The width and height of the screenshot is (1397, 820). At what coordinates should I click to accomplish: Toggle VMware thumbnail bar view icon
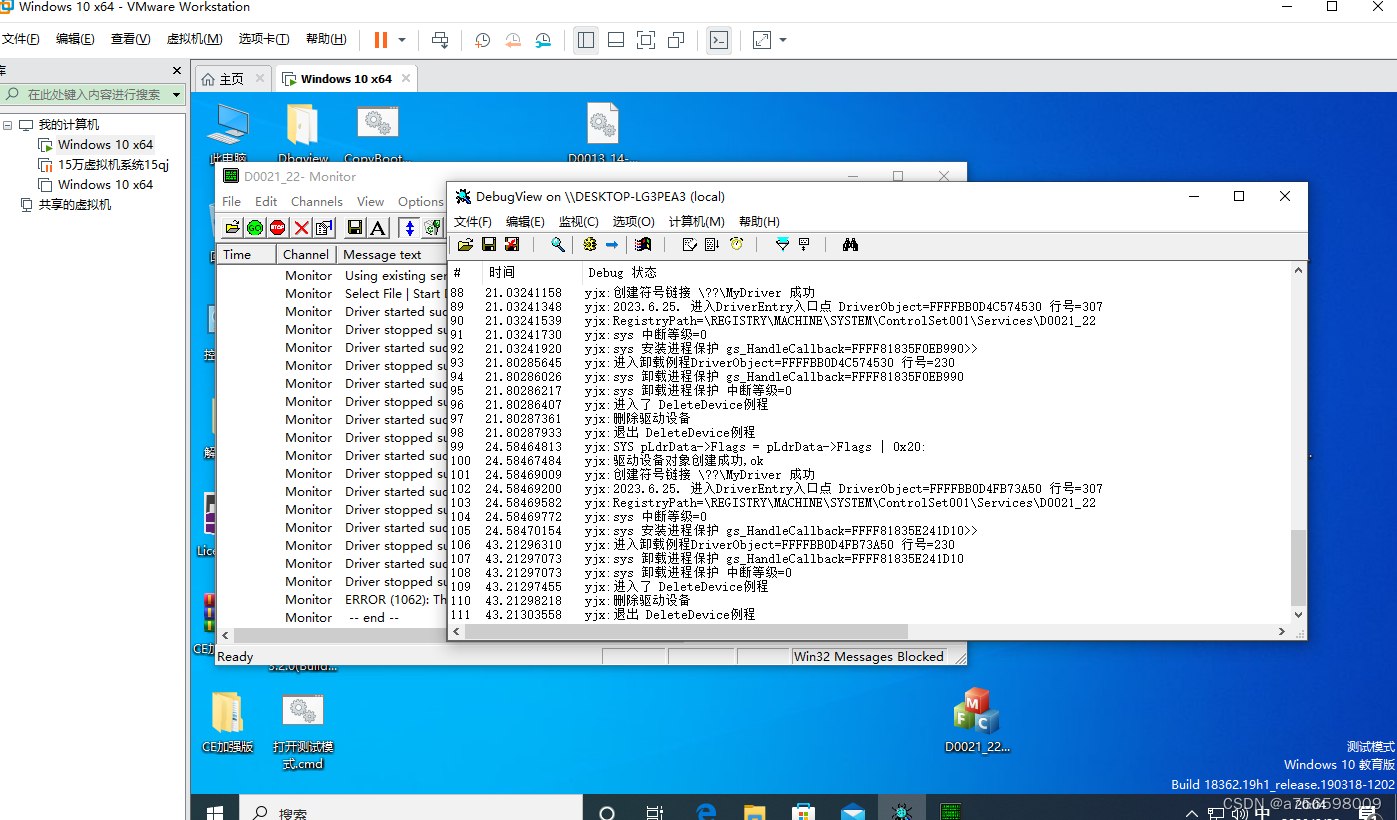[x=616, y=40]
